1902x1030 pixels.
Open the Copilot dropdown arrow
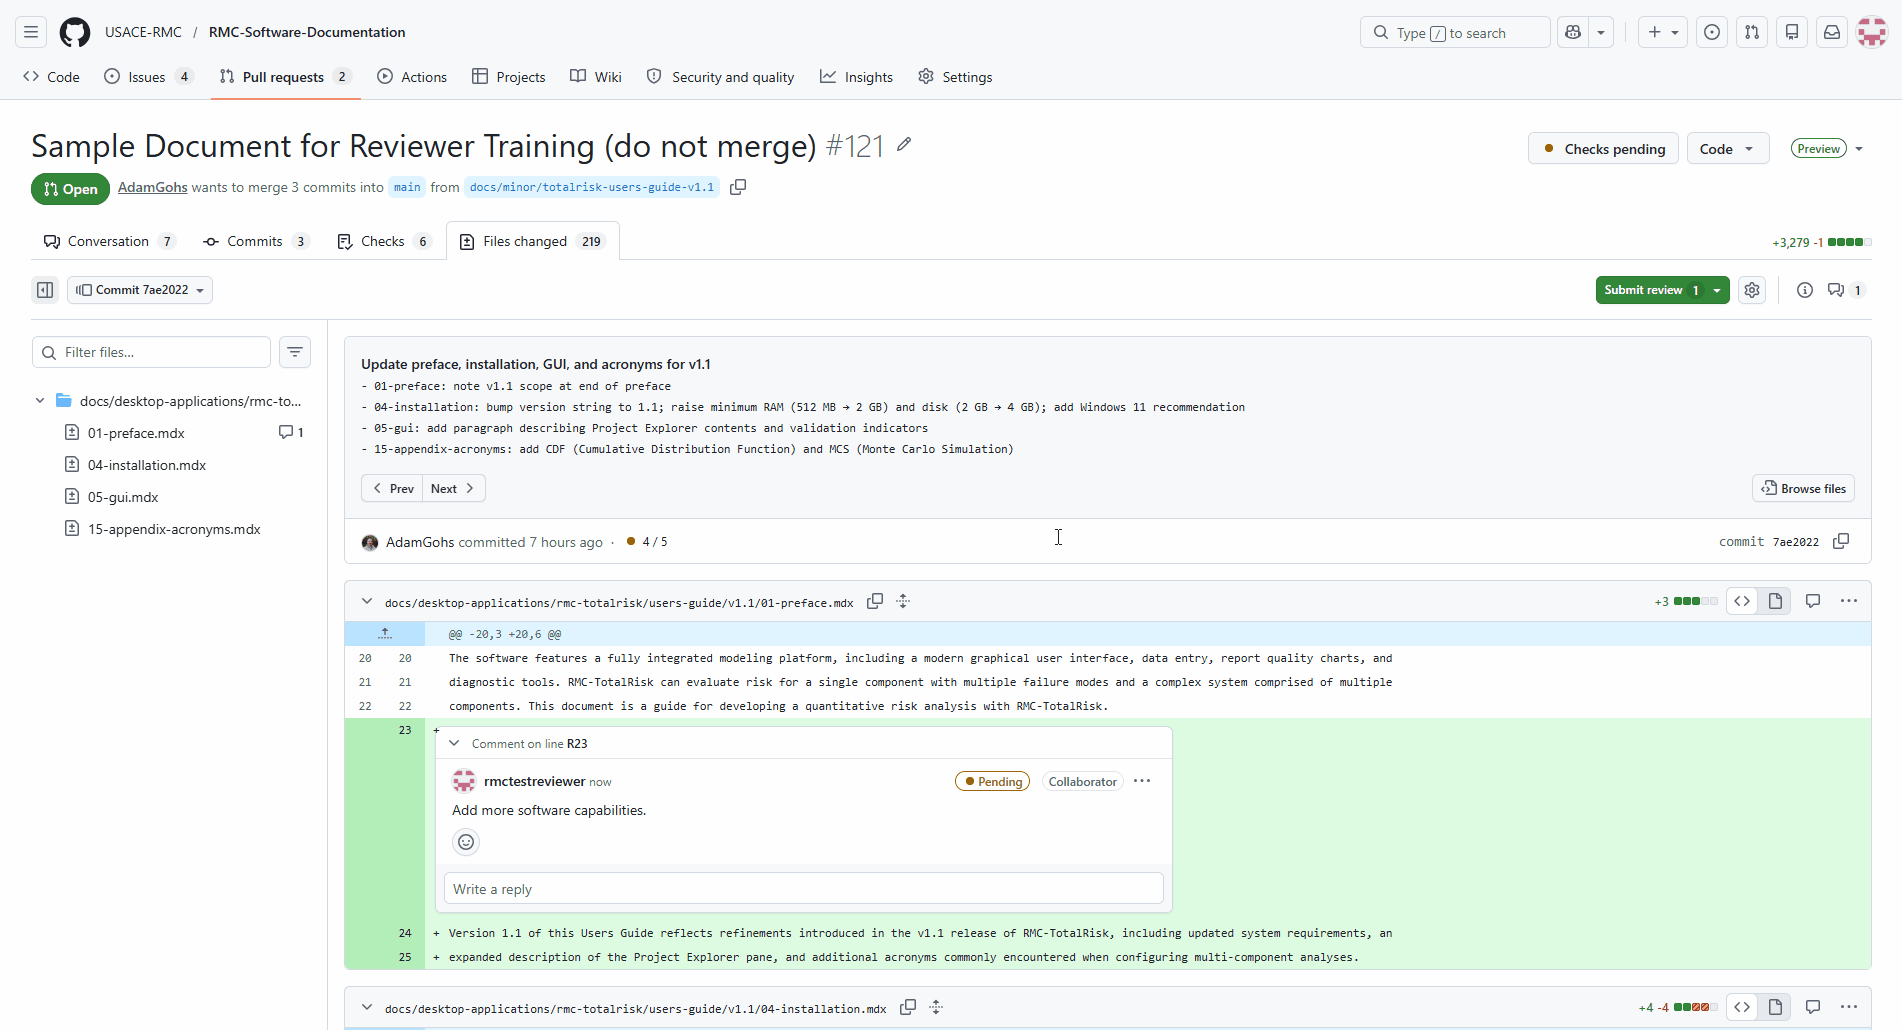1601,32
